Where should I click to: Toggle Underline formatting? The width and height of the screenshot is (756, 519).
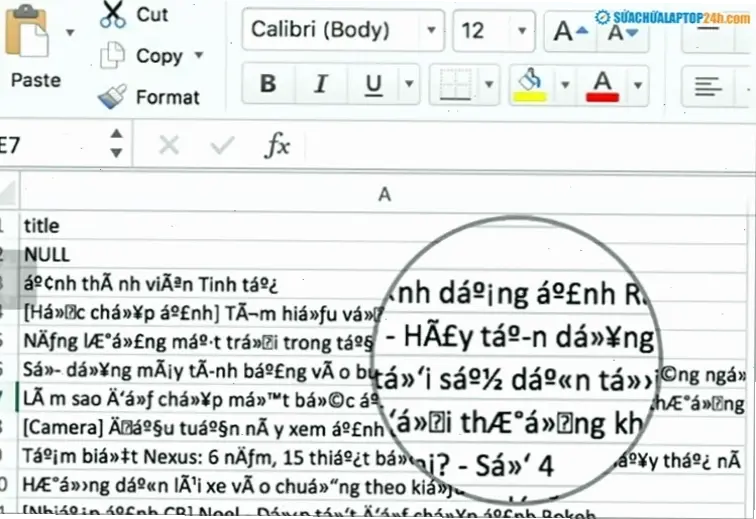[373, 85]
